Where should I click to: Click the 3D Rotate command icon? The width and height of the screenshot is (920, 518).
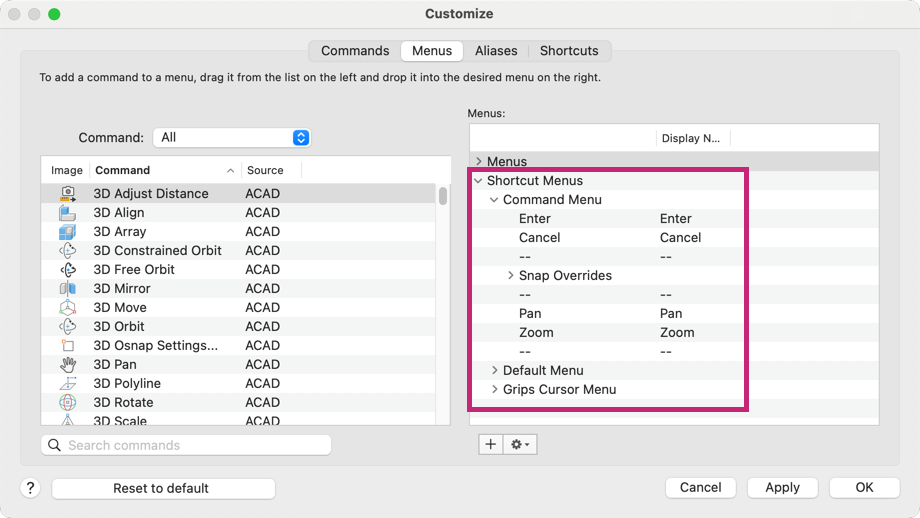coord(67,403)
